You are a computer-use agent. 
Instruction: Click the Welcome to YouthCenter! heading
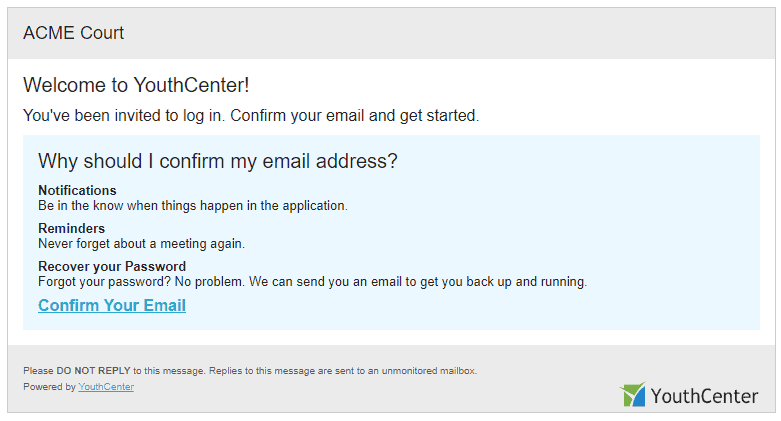pos(136,85)
